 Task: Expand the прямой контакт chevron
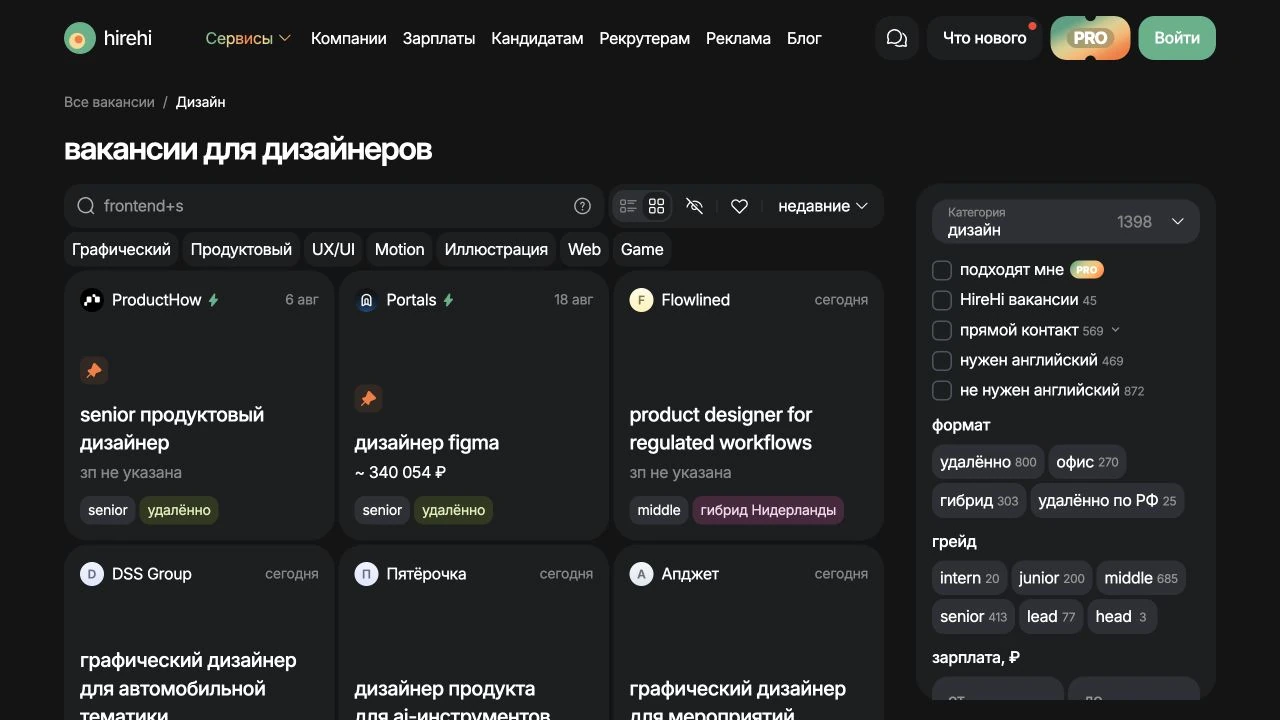[x=1116, y=330]
